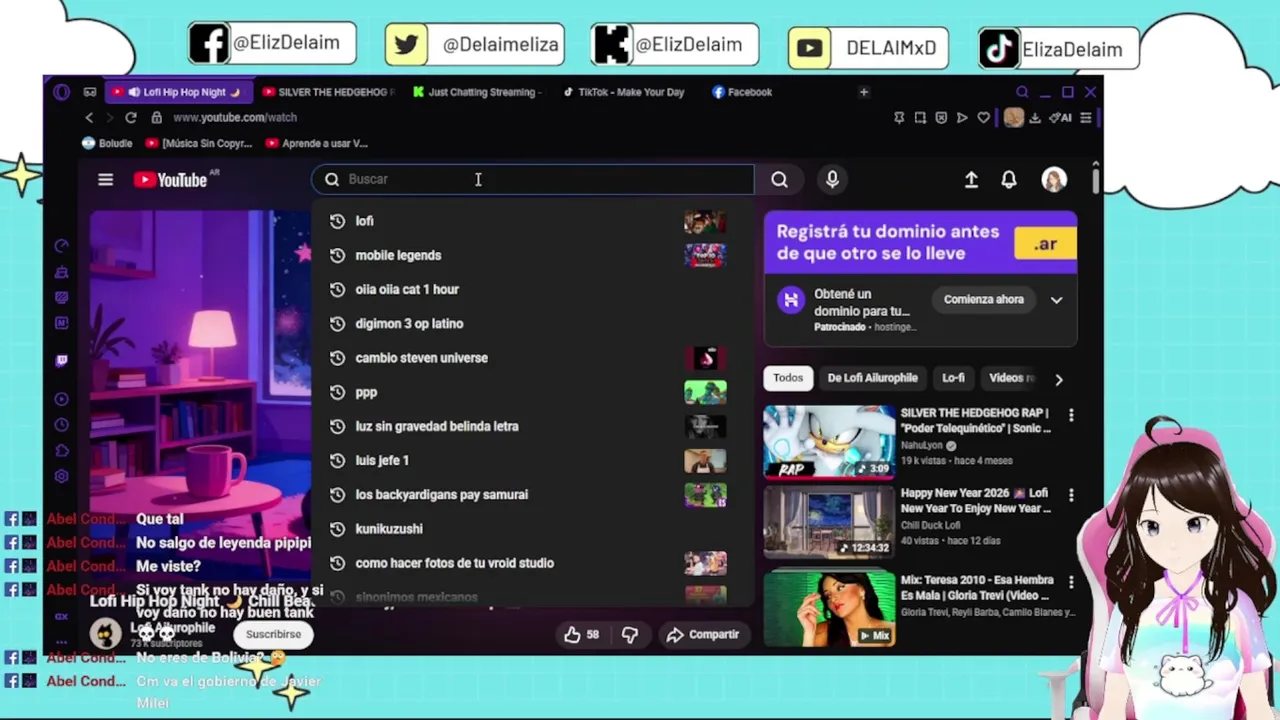Select the Lo-fi filter chip
Viewport: 1280px width, 720px height.
[x=953, y=378]
